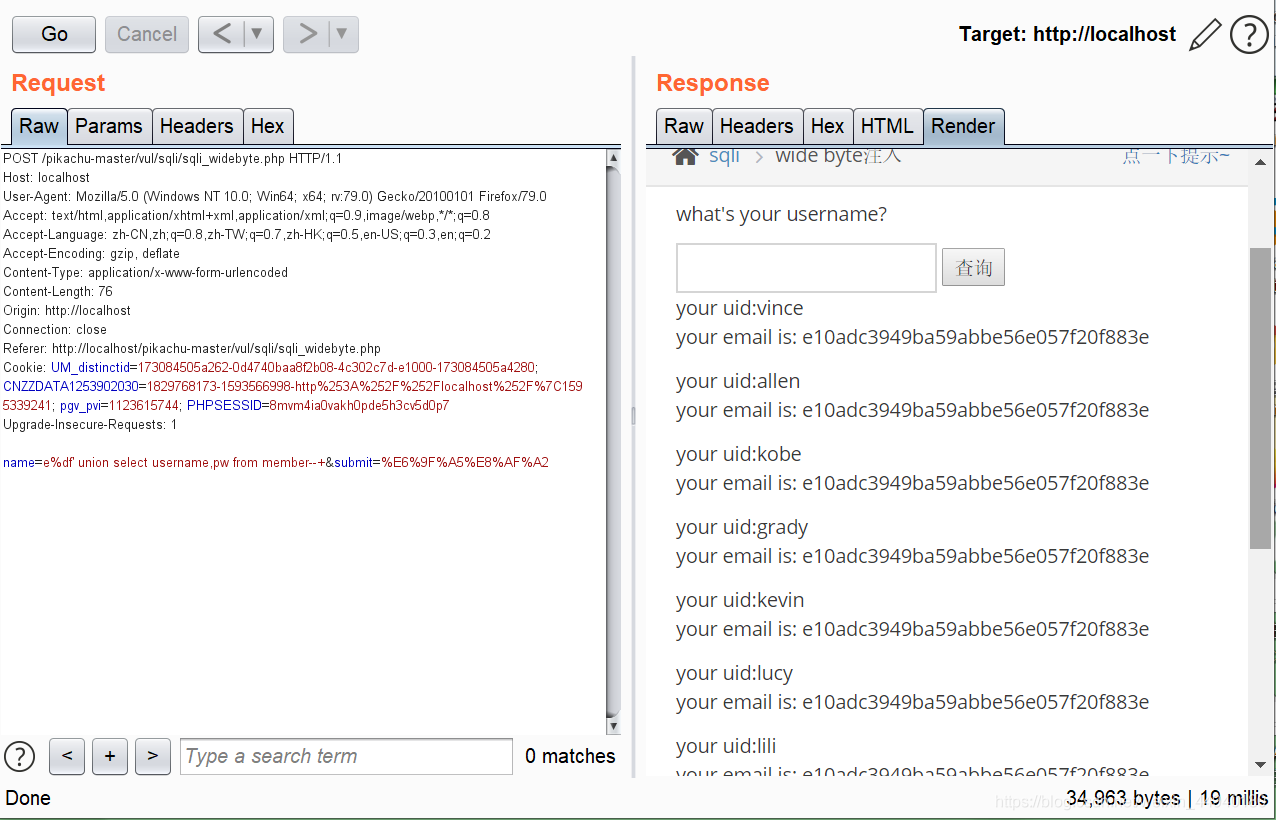Click the hint link at top right of page
Viewport: 1276px width, 820px height.
click(x=1176, y=156)
